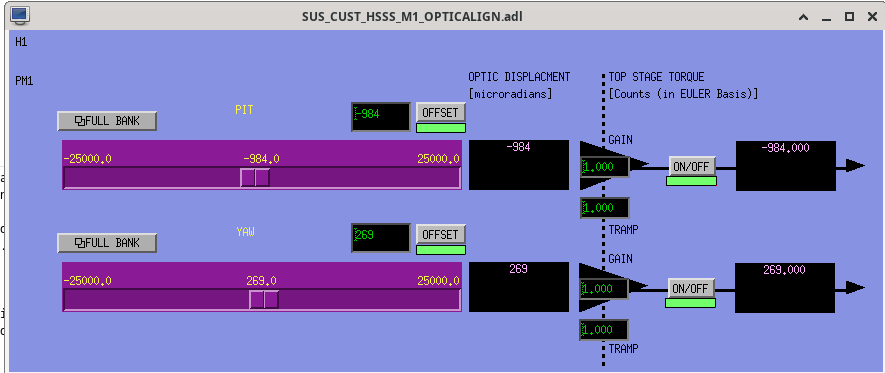Screen dimensions: 885x373
Task: Click the PIT output arrow icon
Action: pyautogui.click(x=854, y=165)
